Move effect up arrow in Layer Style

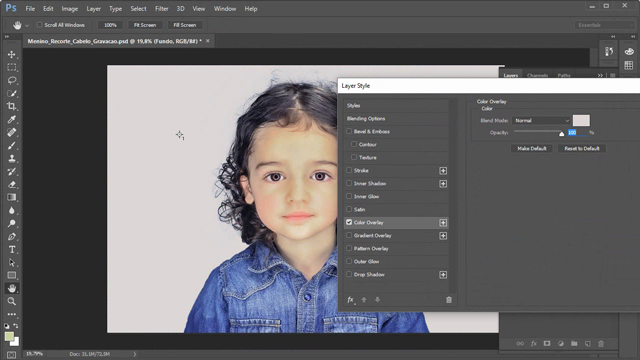coord(364,300)
